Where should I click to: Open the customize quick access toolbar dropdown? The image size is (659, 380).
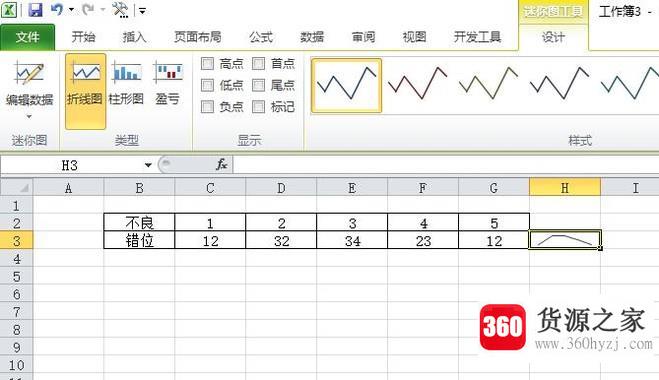[142, 11]
